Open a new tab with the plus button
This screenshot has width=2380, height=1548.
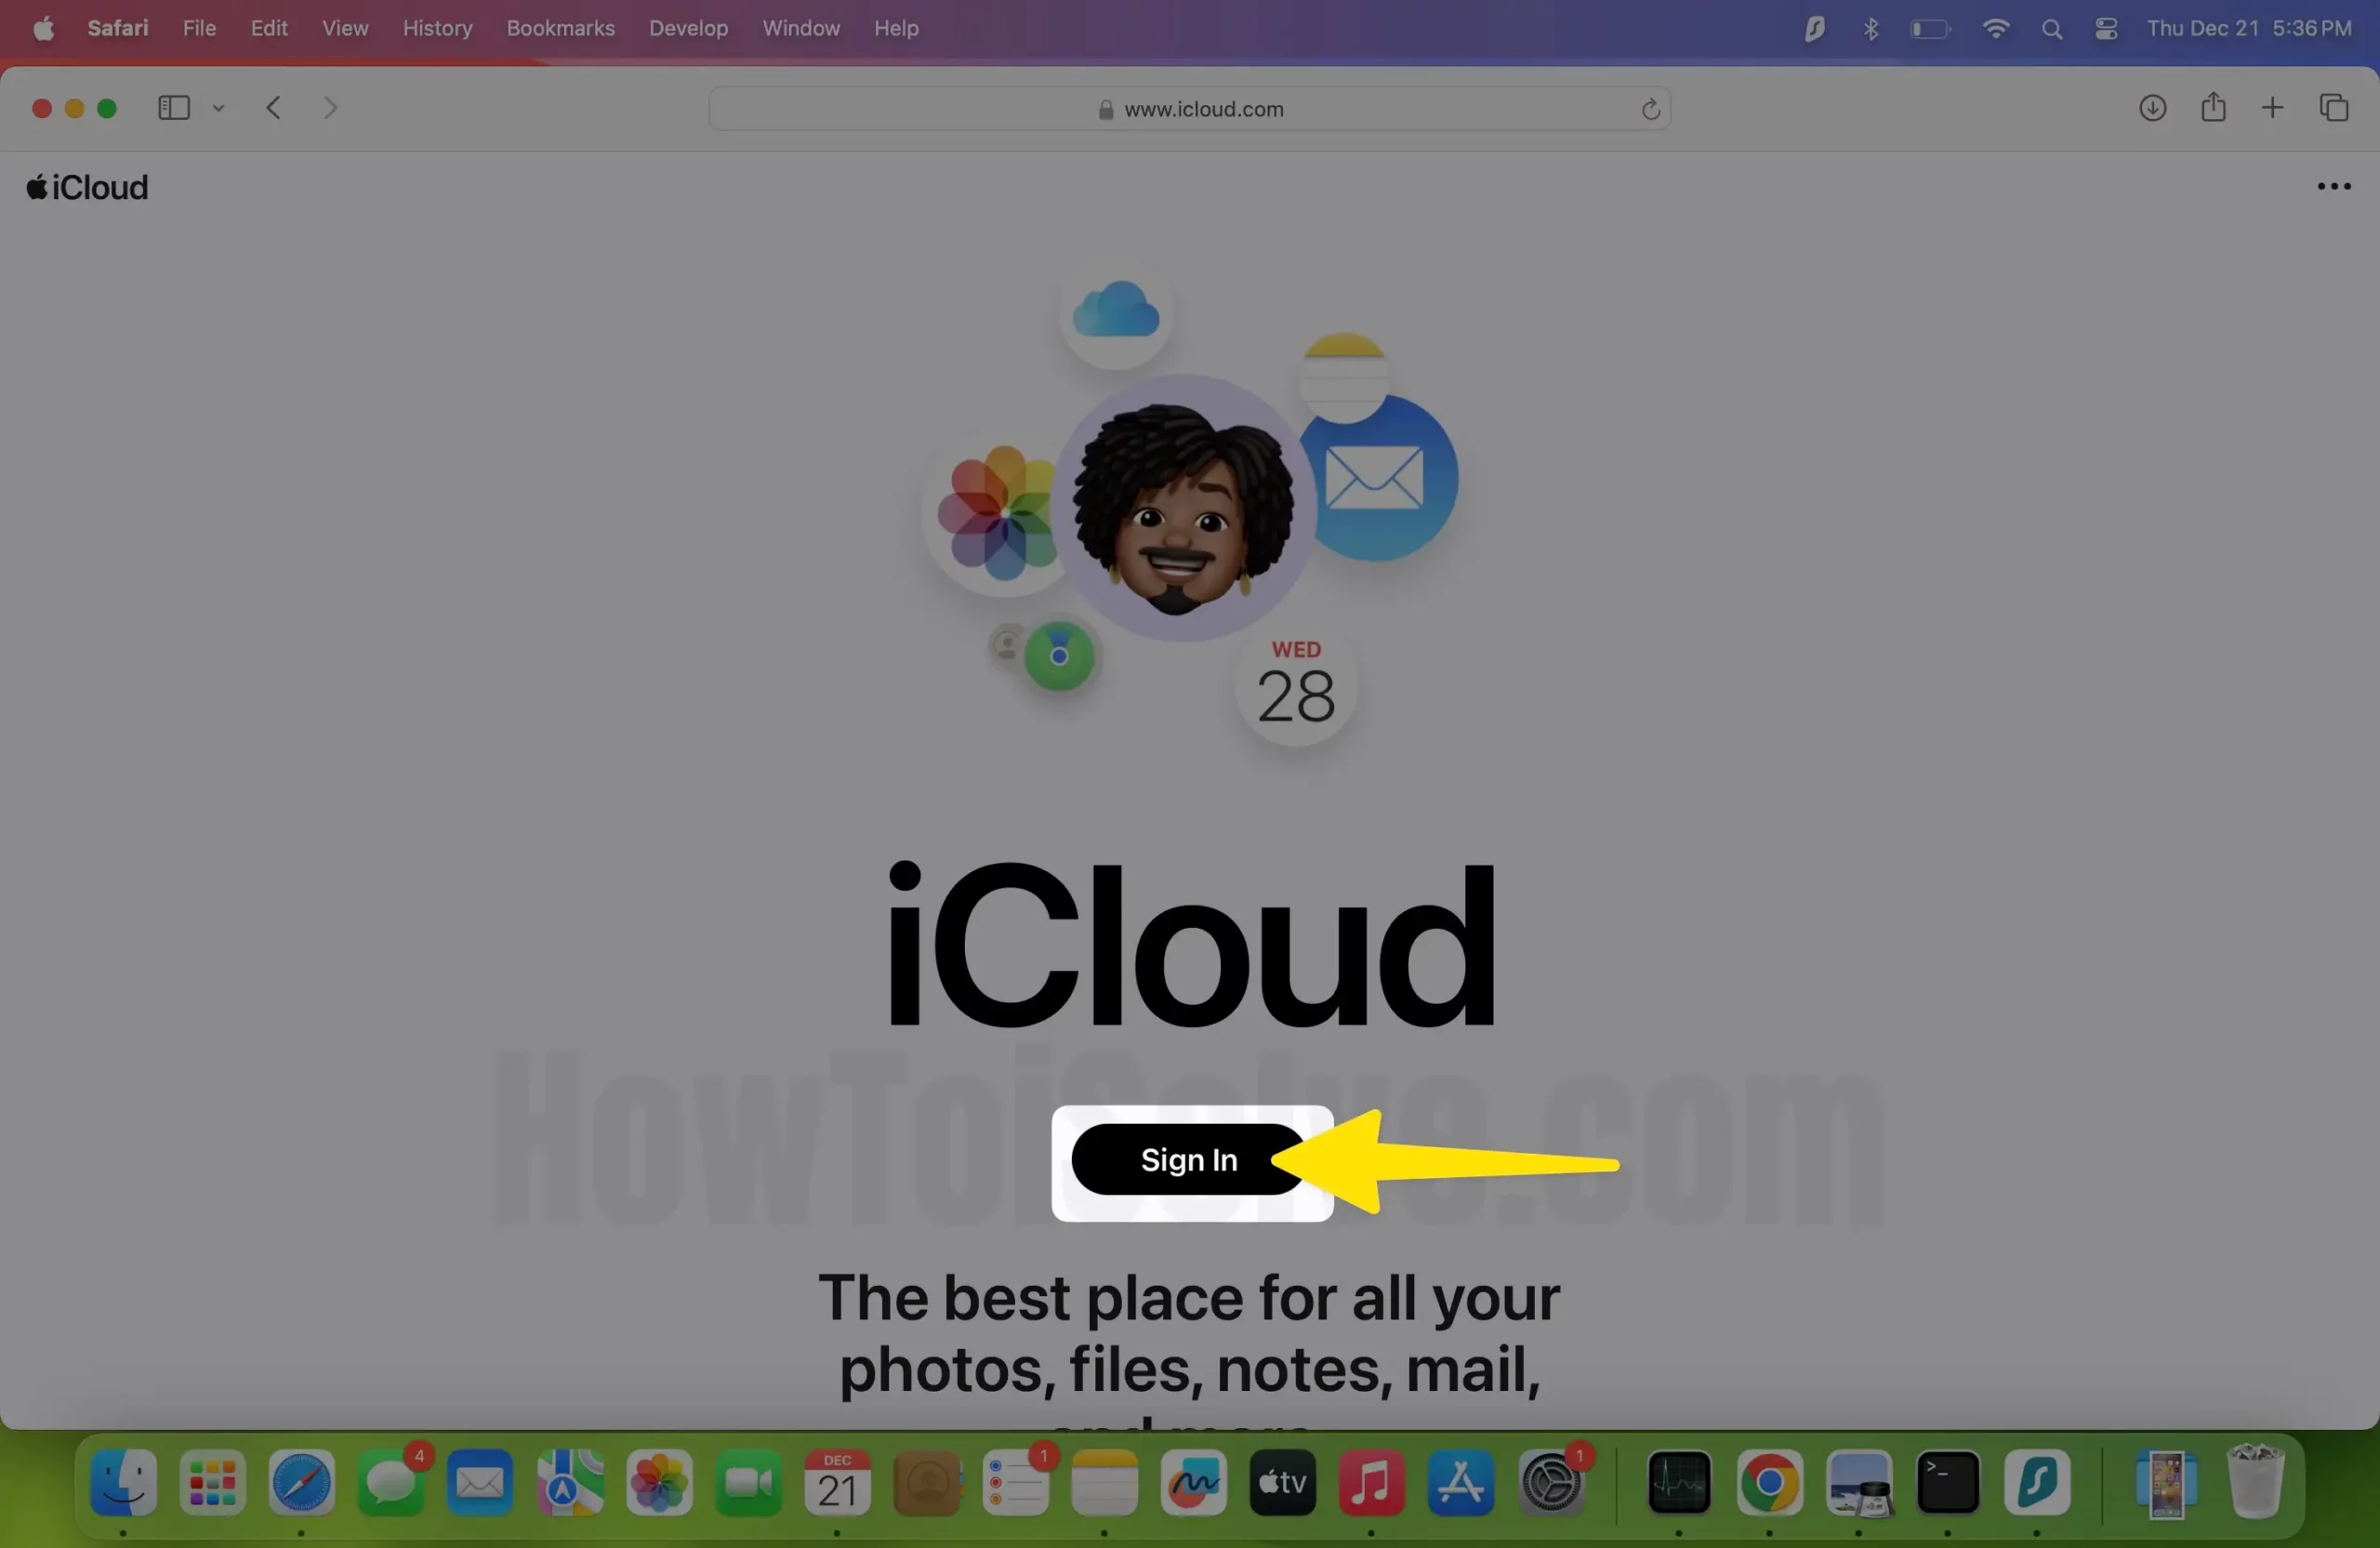[x=2272, y=108]
